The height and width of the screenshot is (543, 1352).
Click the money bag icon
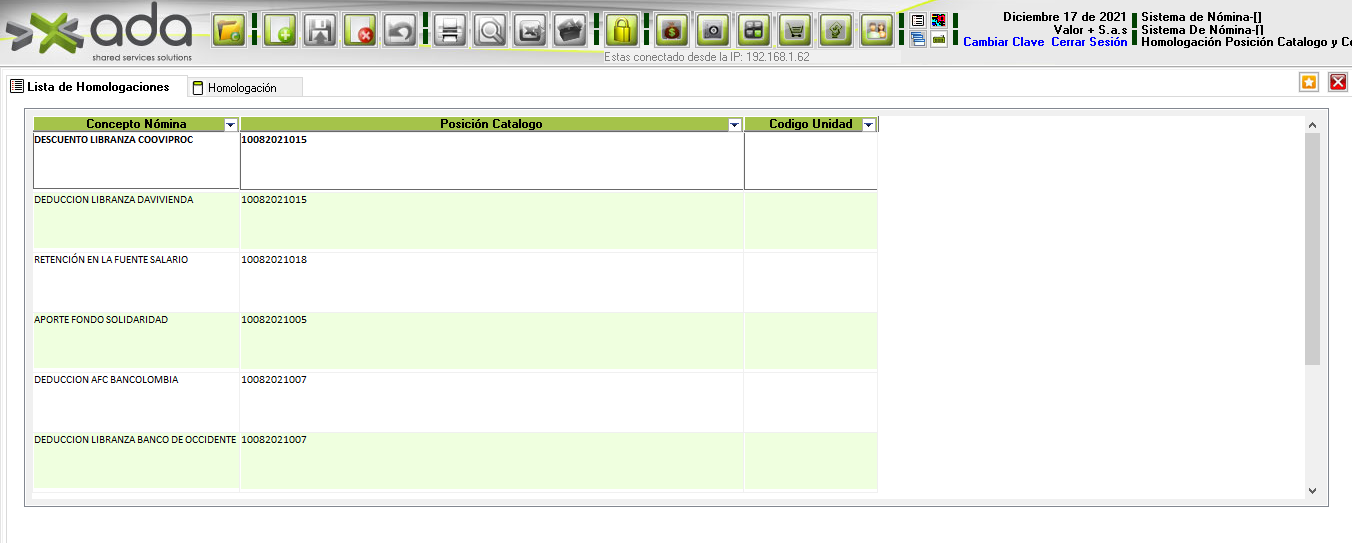click(x=672, y=30)
